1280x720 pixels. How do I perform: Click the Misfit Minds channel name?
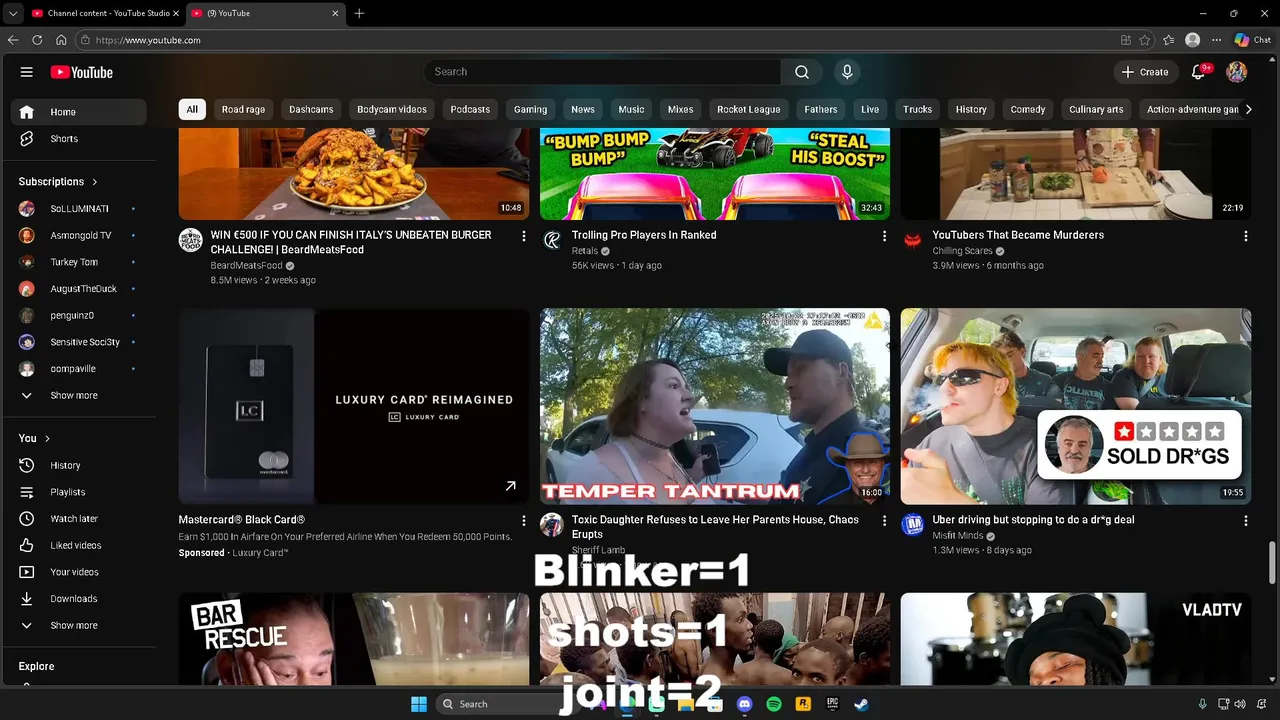pos(958,536)
